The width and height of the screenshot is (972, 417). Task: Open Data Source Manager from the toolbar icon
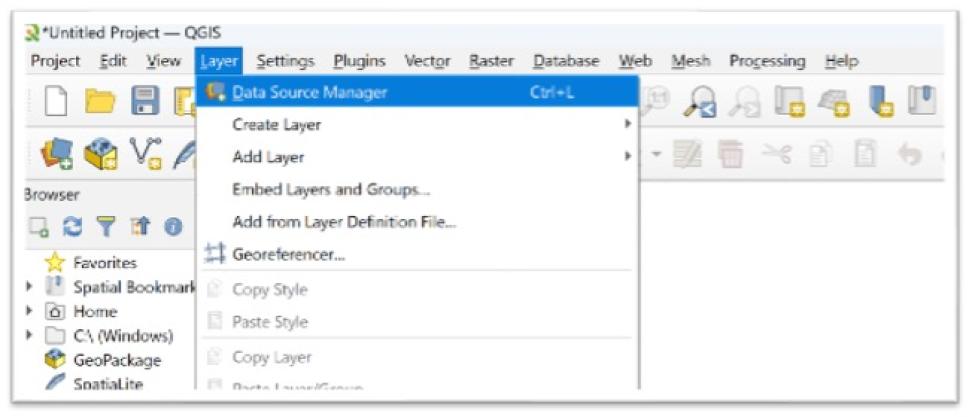57,154
